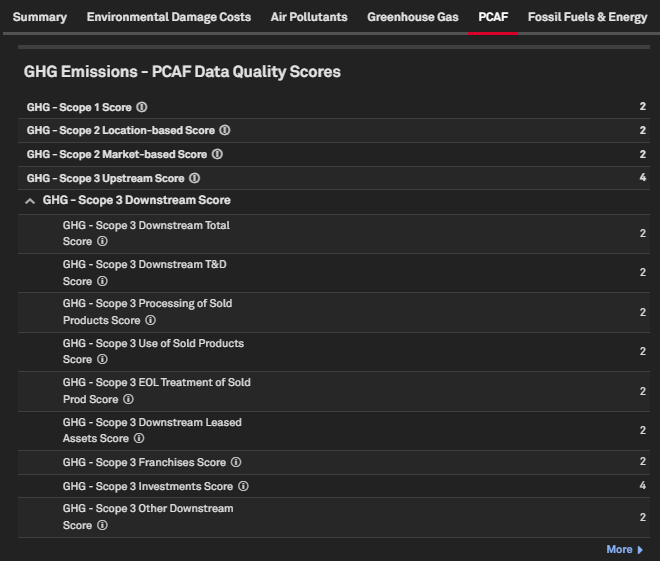Viewport: 660px width, 561px height.
Task: Click info icon for Scope 2 Market-based Score
Action: click(217, 155)
